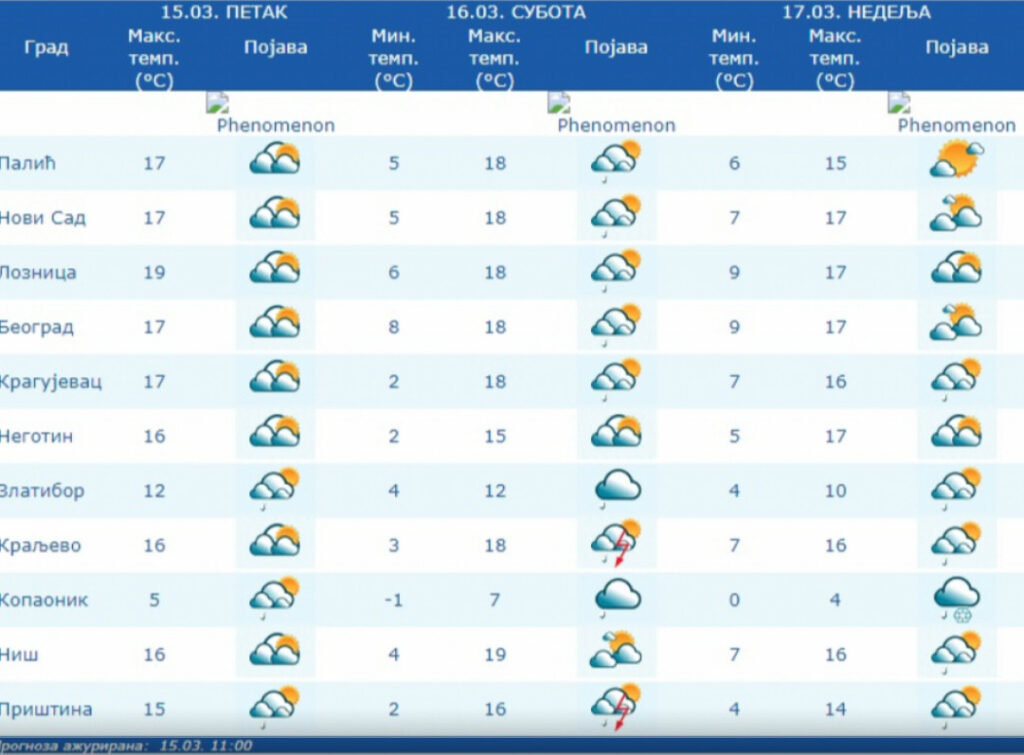Select Палић's Sunday sunny weather icon
Viewport: 1024px width, 755px height.
pyautogui.click(x=956, y=160)
